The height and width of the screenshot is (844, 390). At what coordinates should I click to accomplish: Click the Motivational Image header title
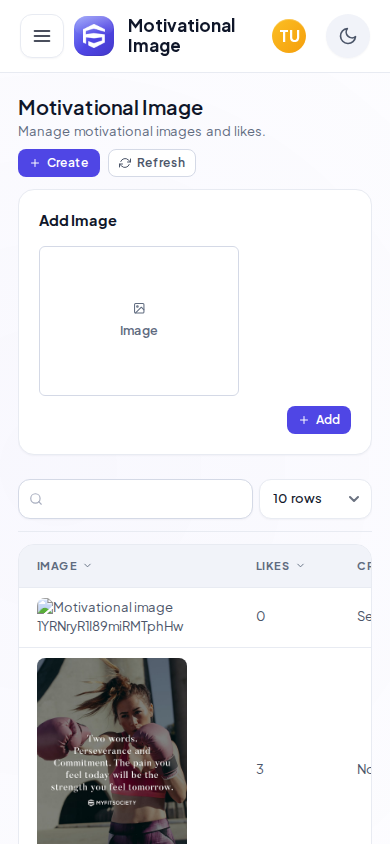tap(181, 36)
